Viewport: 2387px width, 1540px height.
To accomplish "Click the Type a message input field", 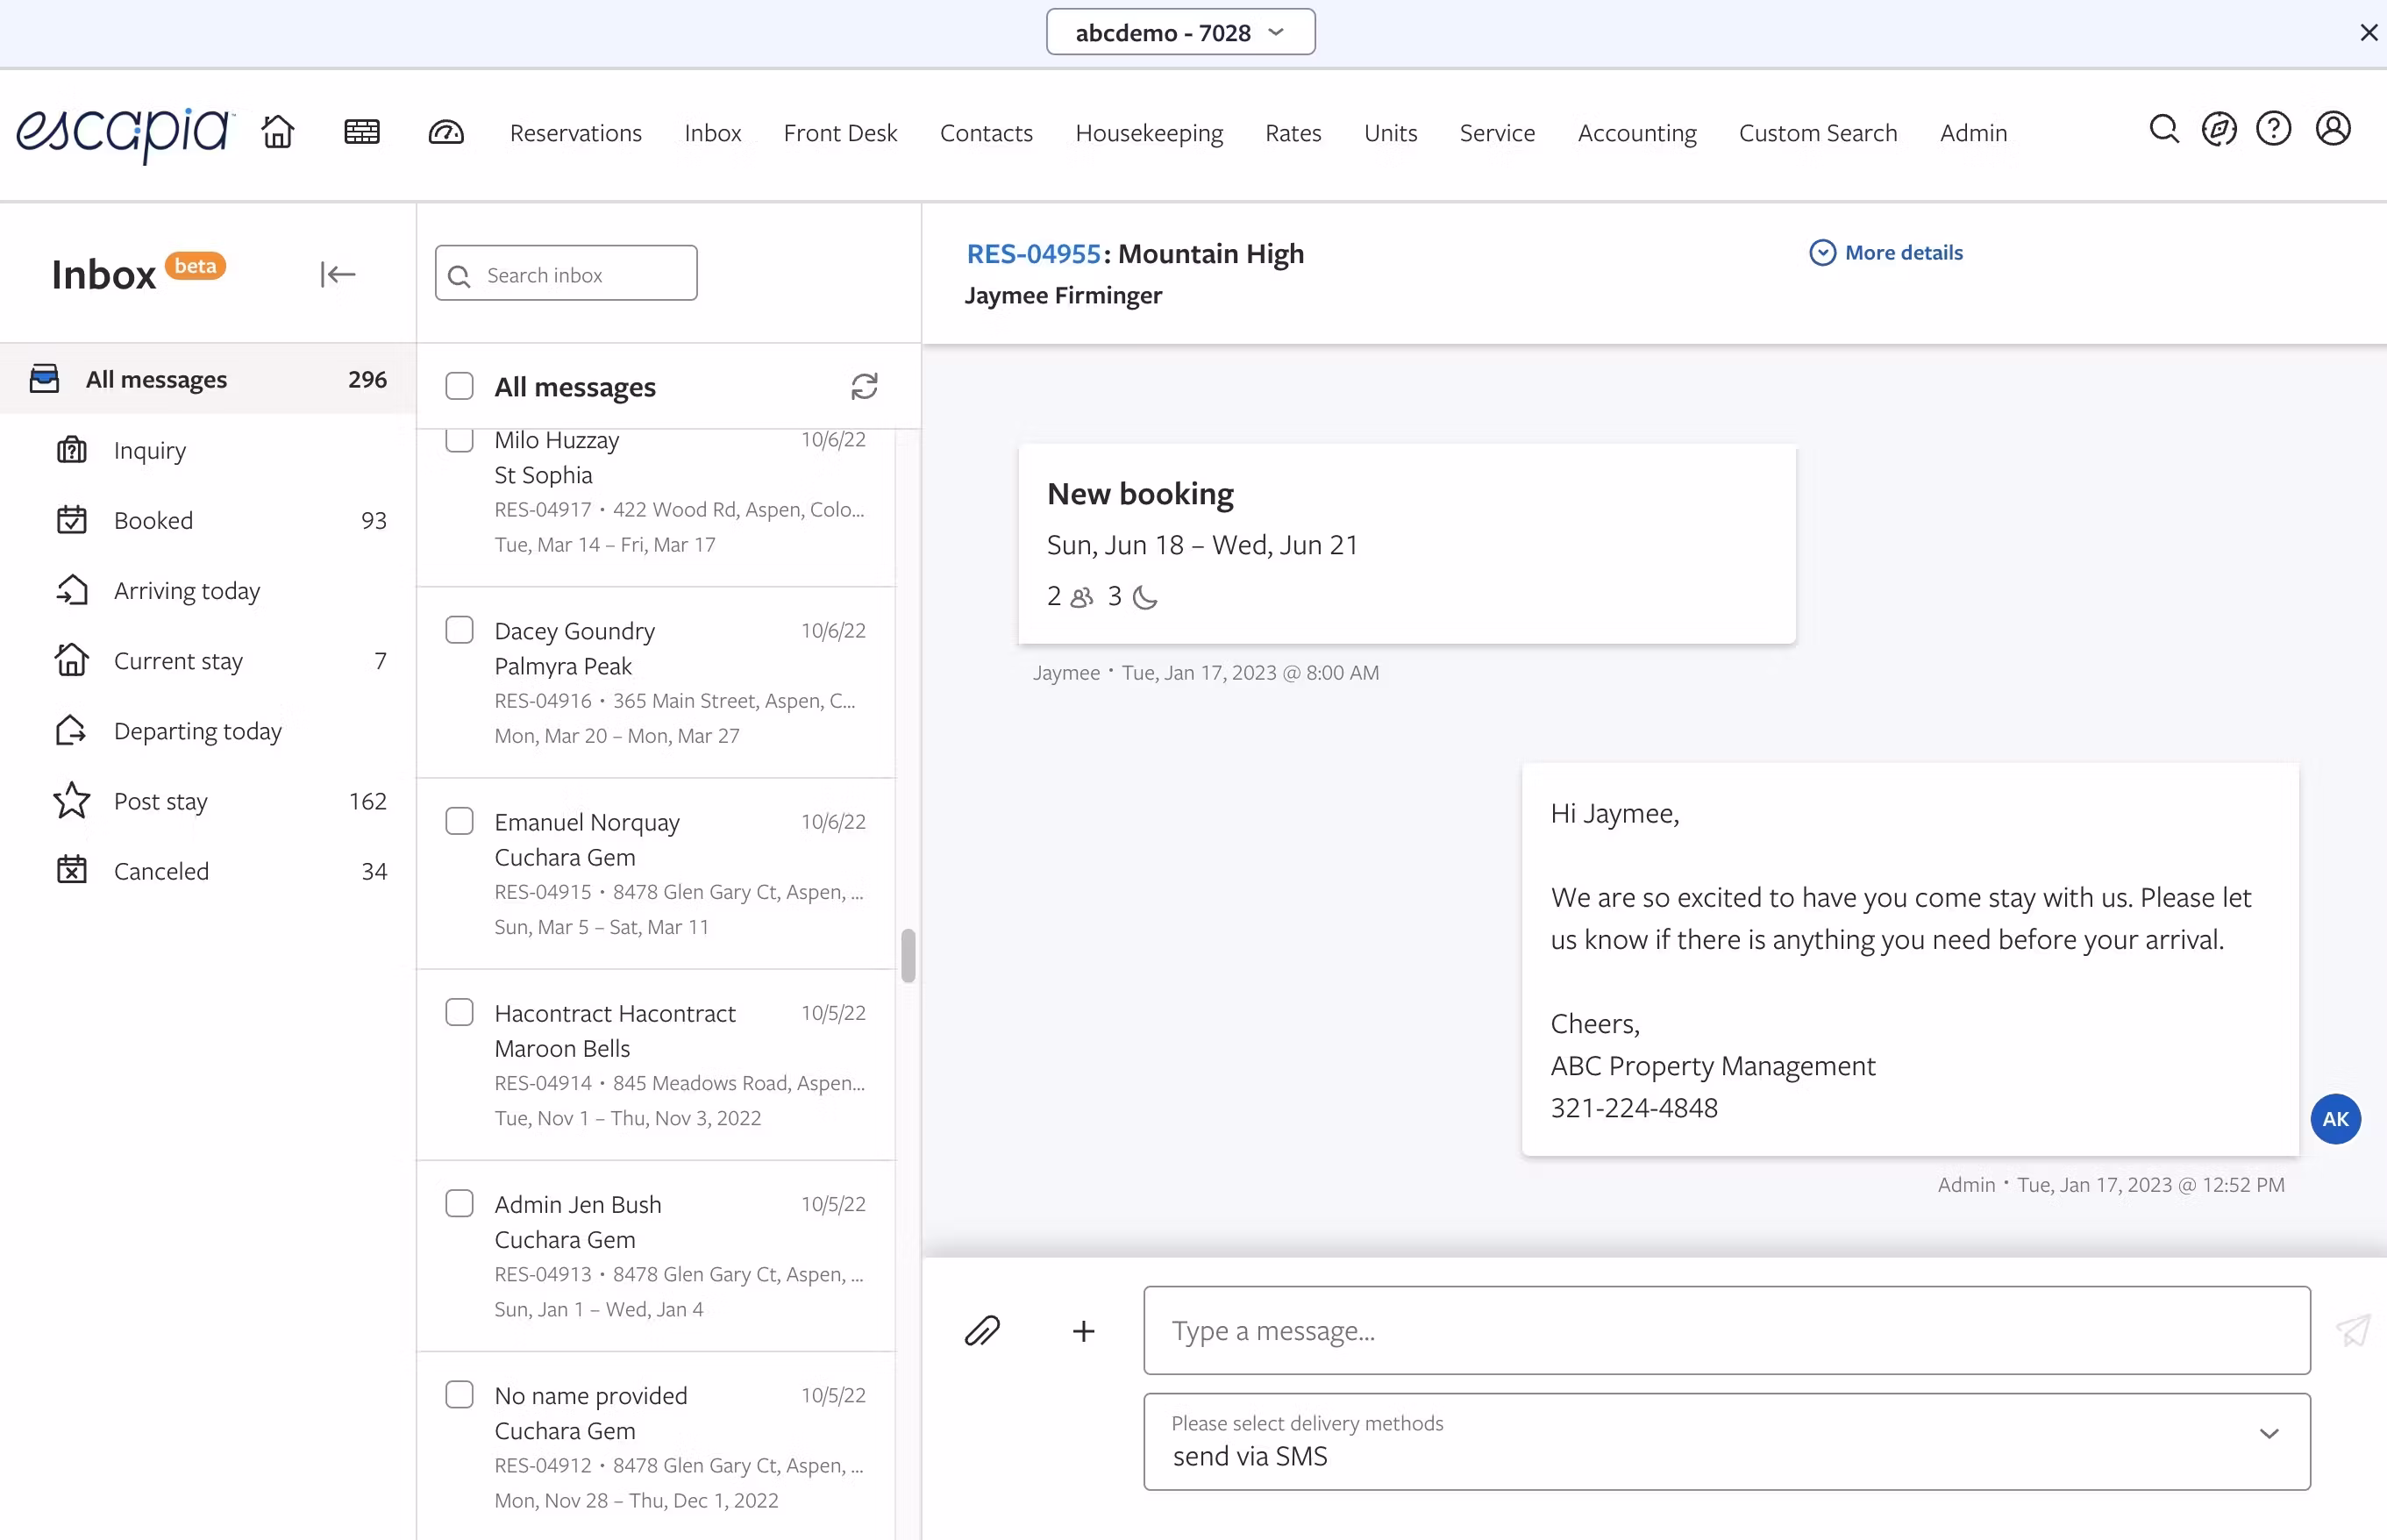I will point(1726,1331).
